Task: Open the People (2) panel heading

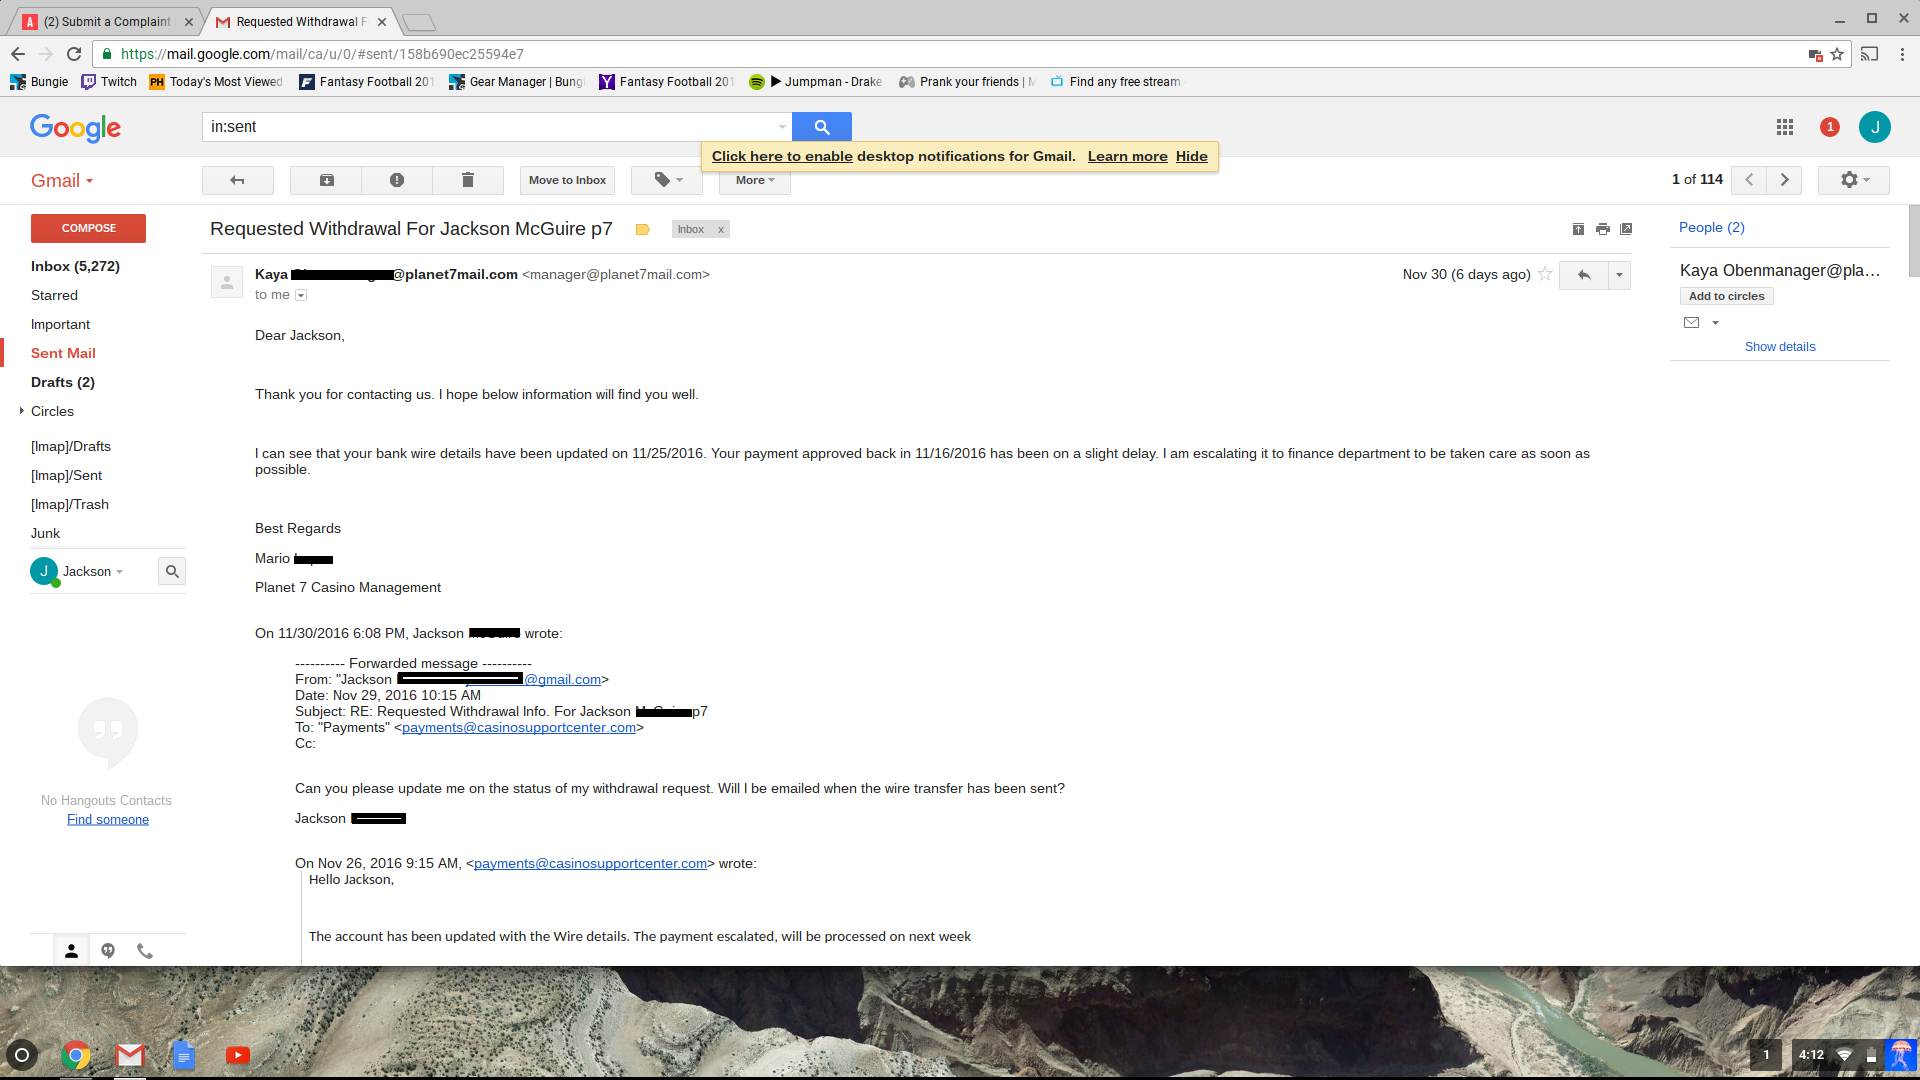Action: 1712,228
